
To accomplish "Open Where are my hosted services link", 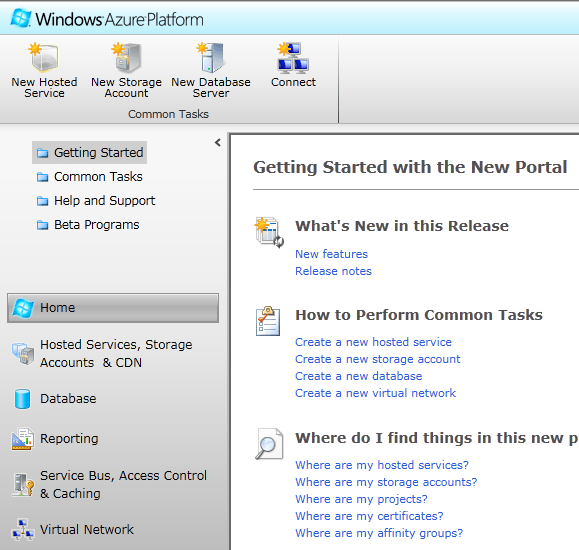I will pyautogui.click(x=382, y=465).
